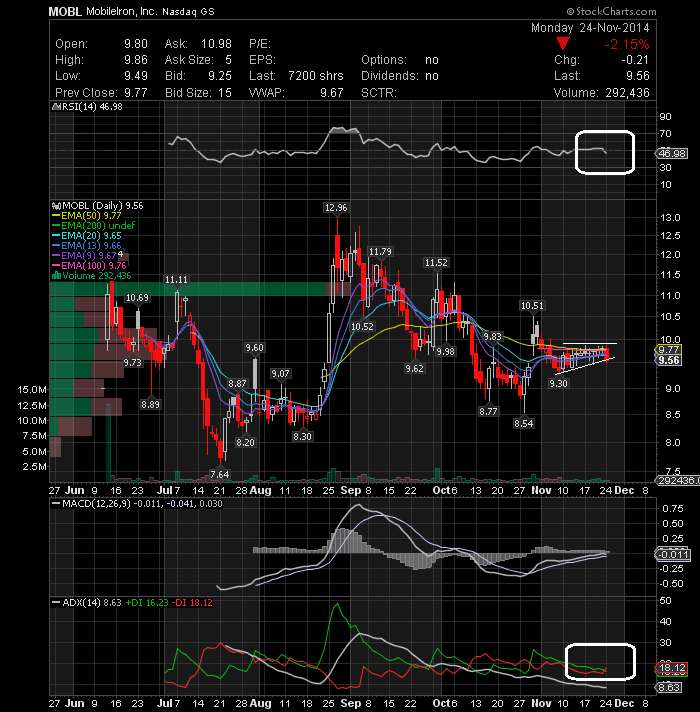Click the 11.11 price label
The width and height of the screenshot is (700, 712).
(176, 280)
